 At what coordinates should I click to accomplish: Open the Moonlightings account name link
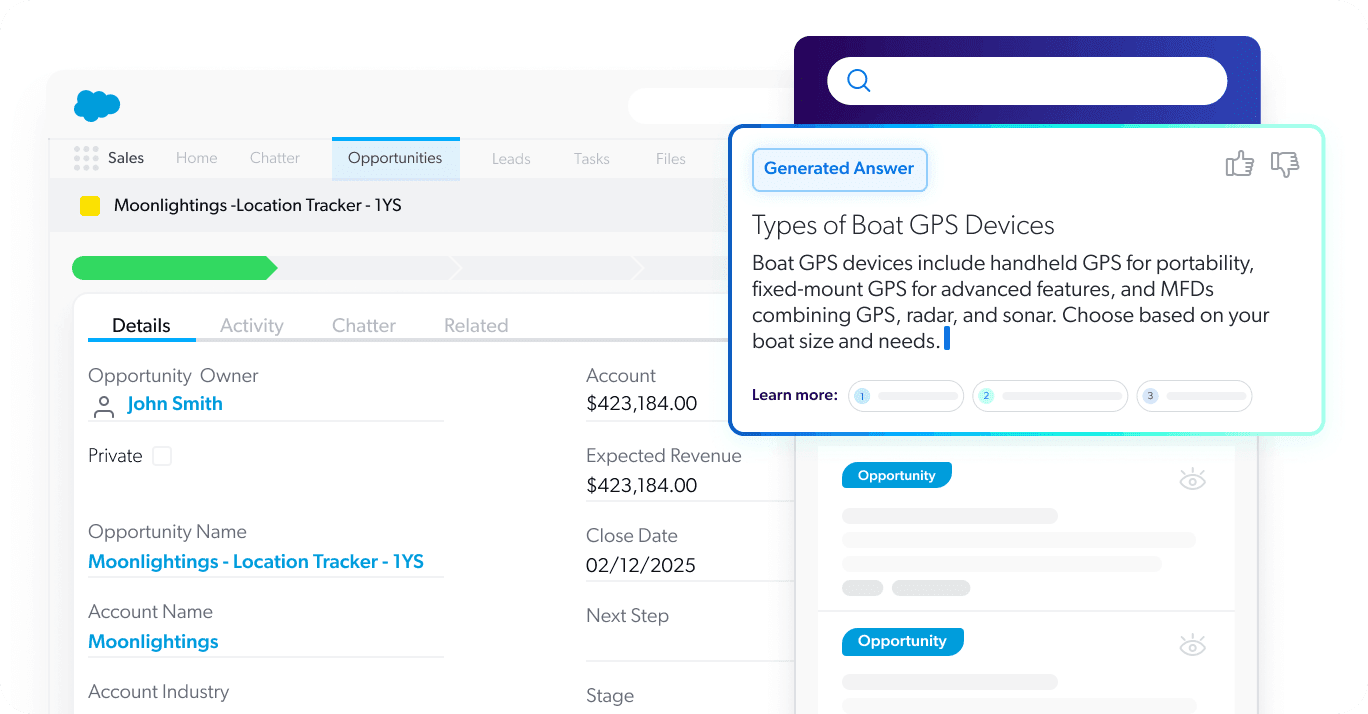click(153, 642)
